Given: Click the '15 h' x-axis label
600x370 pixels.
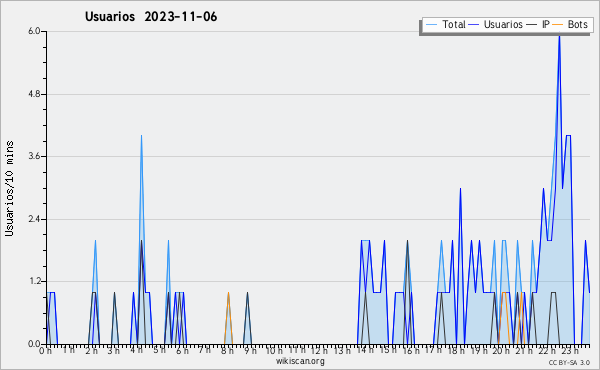Looking at the screenshot, I should (388, 350).
